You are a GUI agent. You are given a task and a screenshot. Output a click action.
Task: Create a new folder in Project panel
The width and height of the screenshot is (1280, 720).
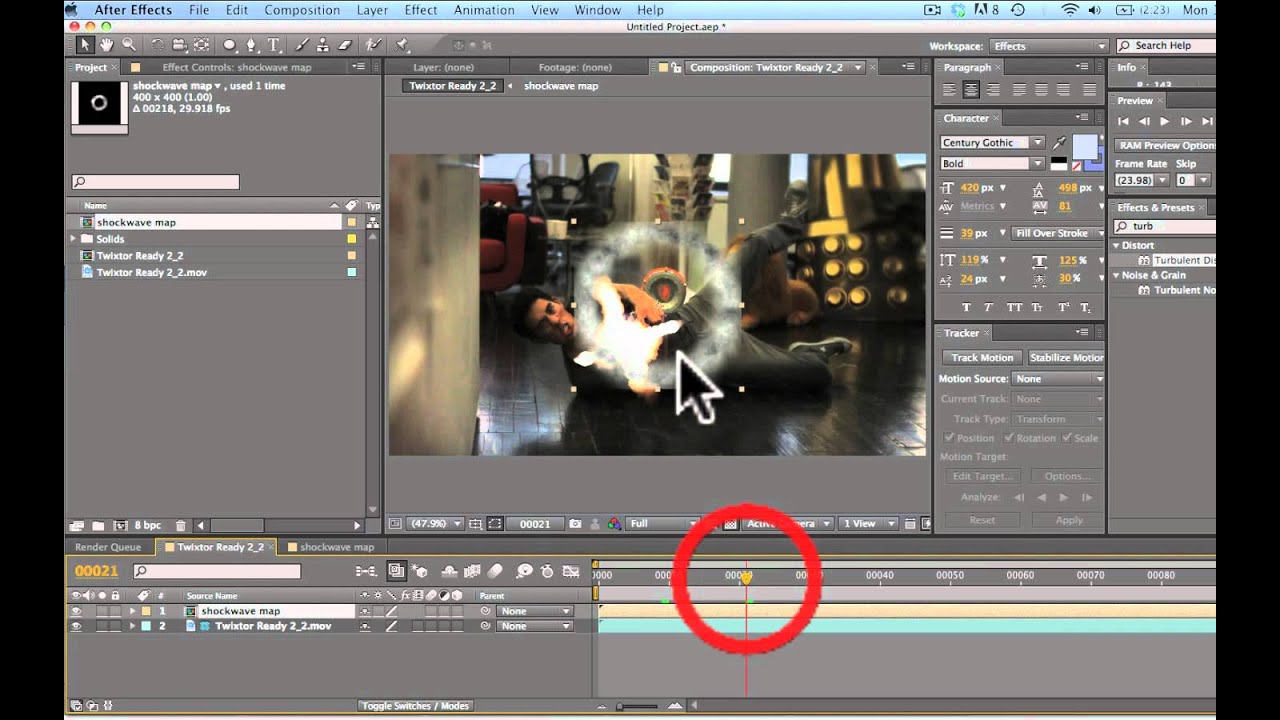click(x=98, y=525)
